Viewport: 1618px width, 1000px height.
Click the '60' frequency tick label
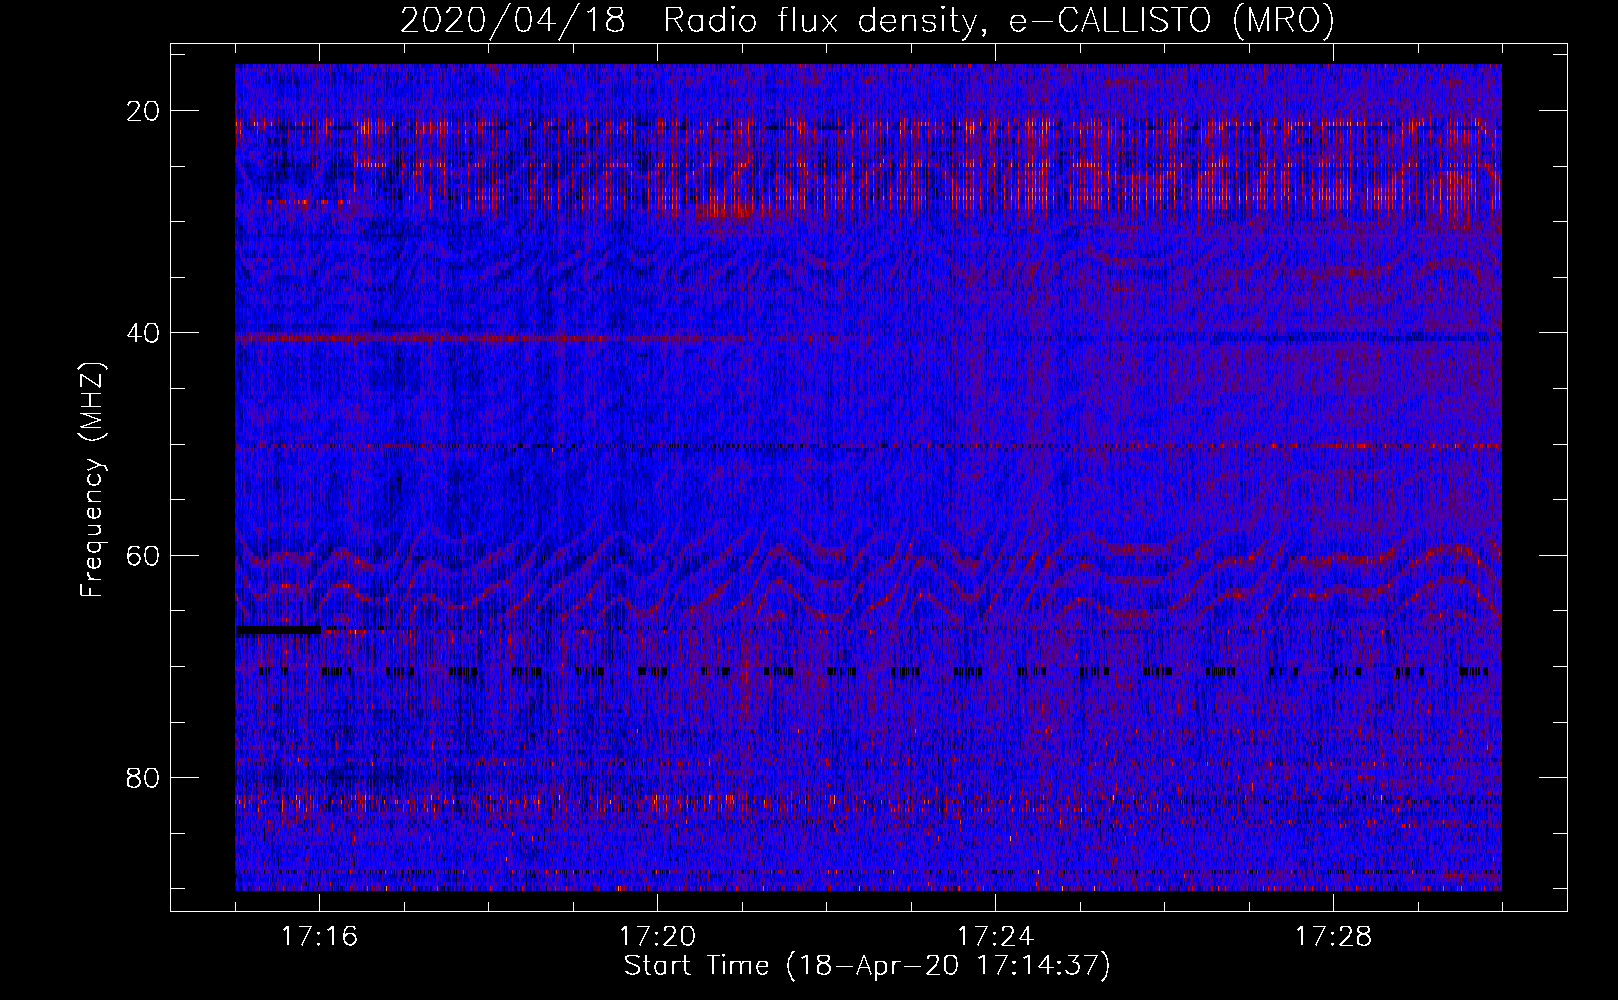(144, 555)
